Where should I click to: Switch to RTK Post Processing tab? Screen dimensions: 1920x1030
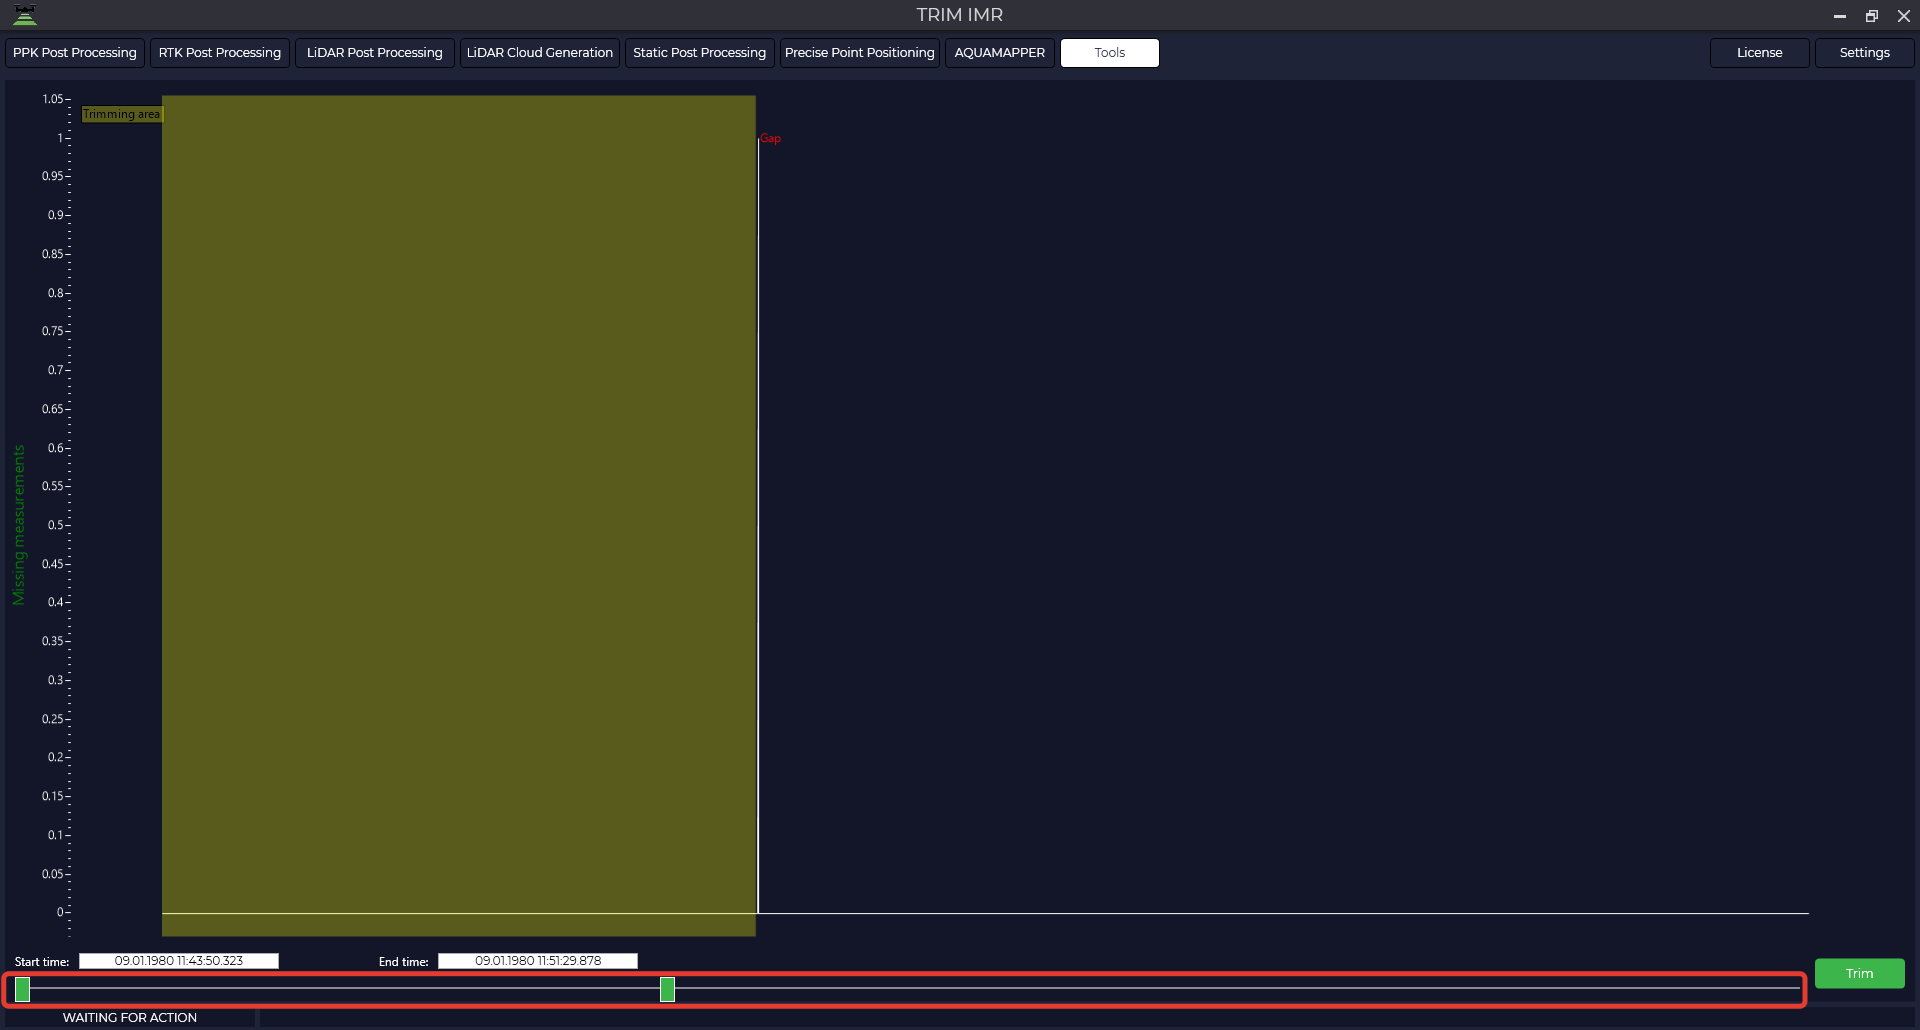(x=220, y=53)
